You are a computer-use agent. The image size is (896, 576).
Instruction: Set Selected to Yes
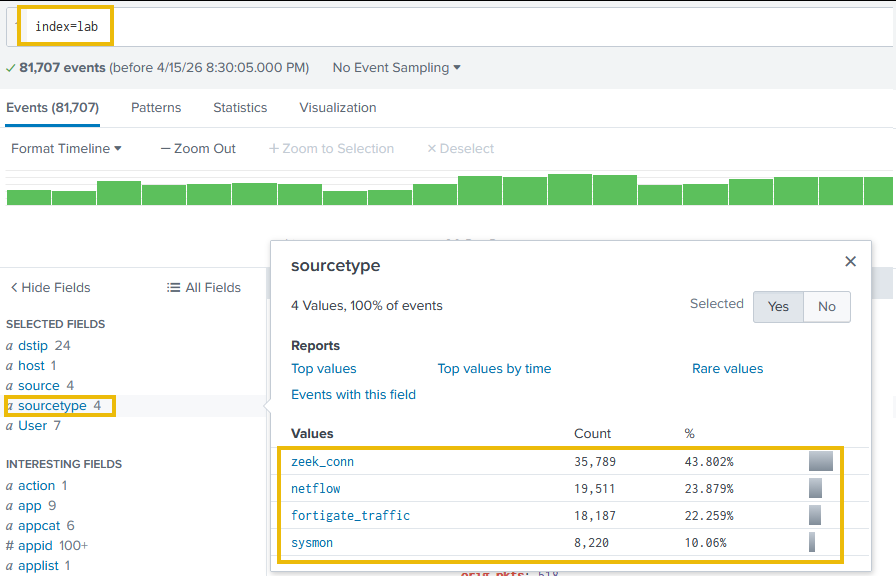click(x=778, y=307)
